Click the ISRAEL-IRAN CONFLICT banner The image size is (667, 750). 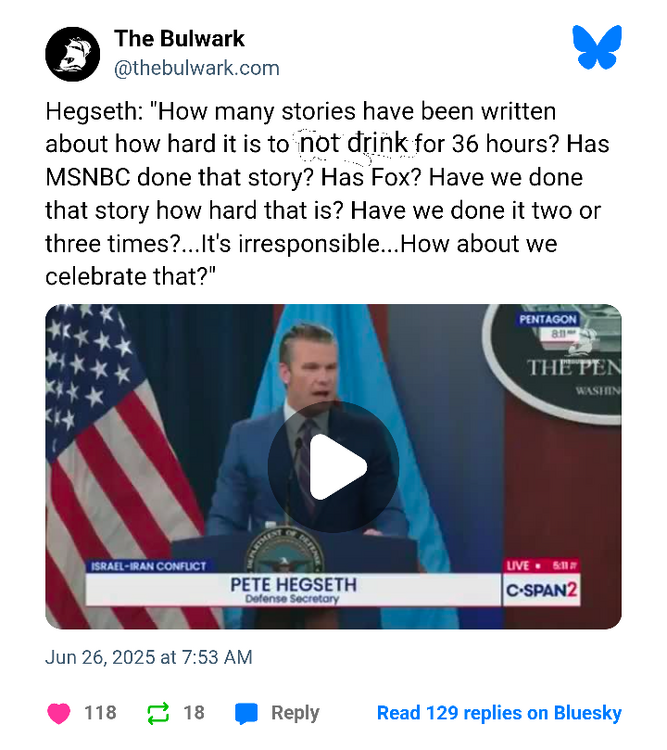(148, 566)
